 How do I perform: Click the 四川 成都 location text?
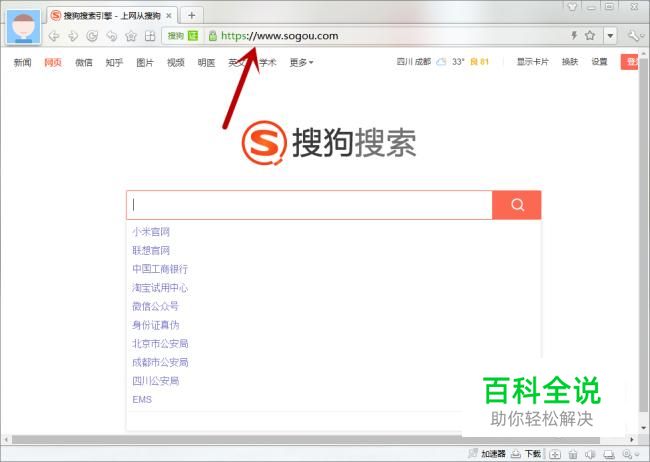(414, 62)
